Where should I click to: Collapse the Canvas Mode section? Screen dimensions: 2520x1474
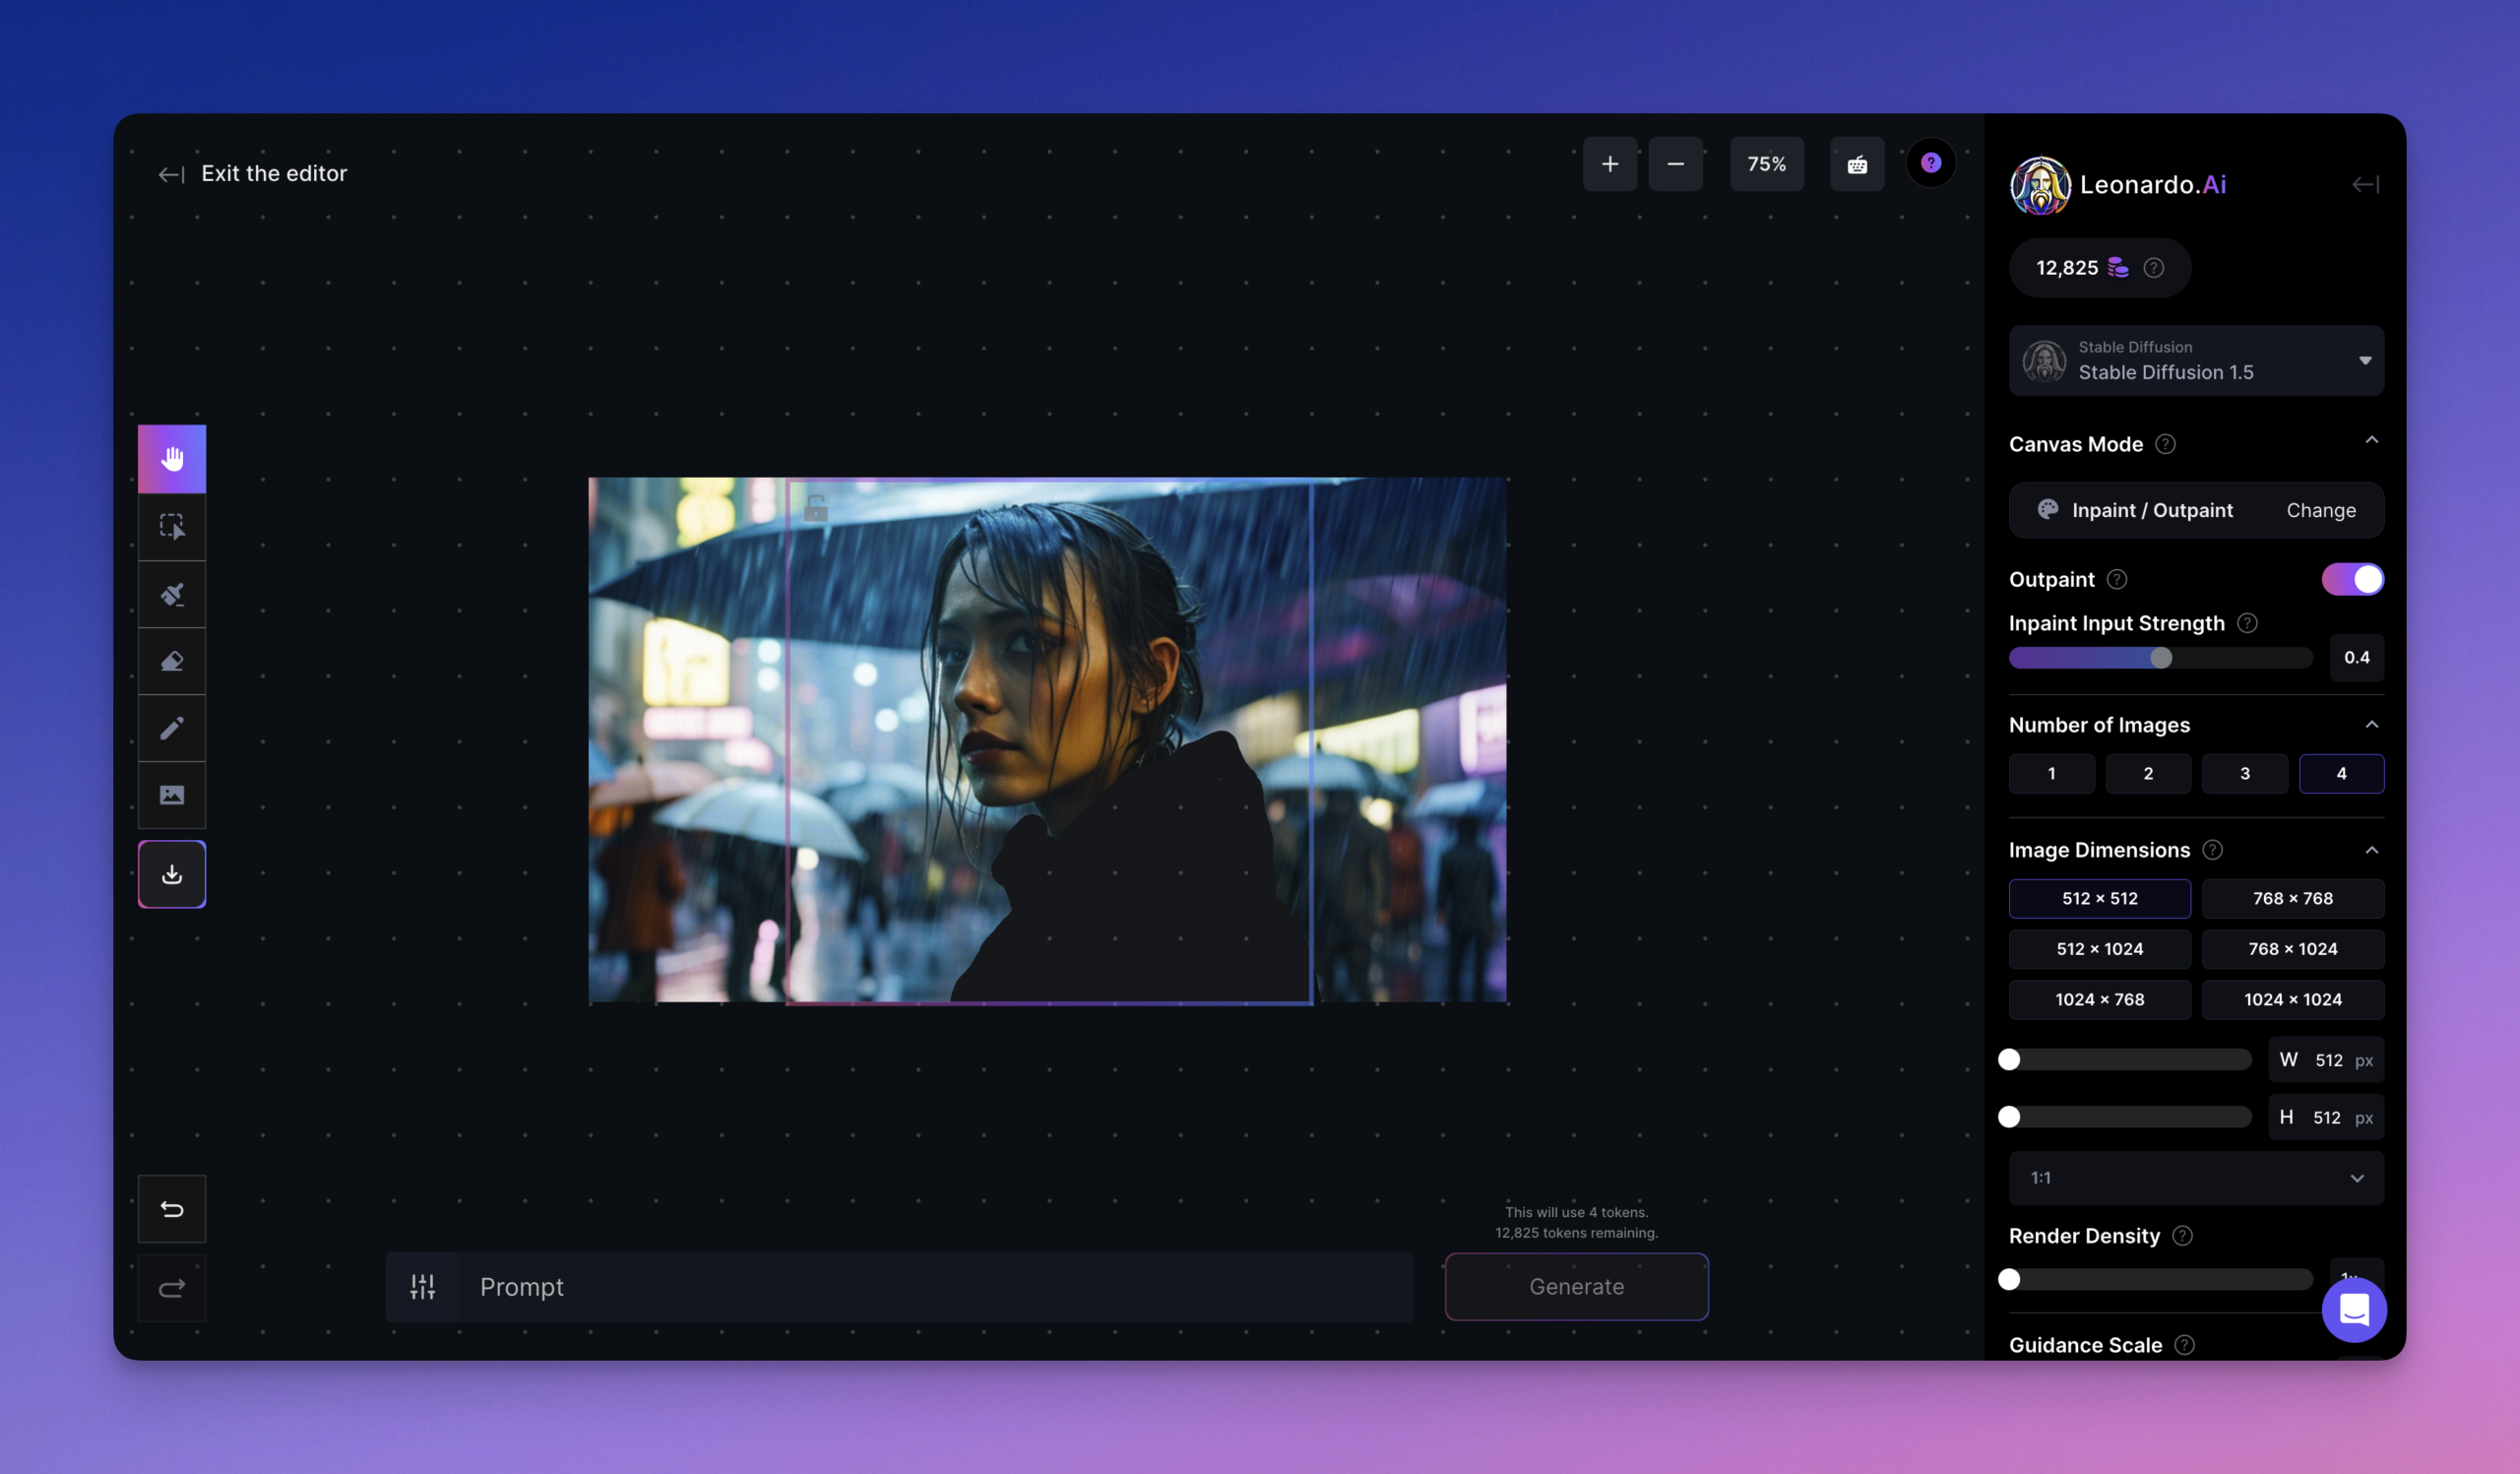[2371, 441]
